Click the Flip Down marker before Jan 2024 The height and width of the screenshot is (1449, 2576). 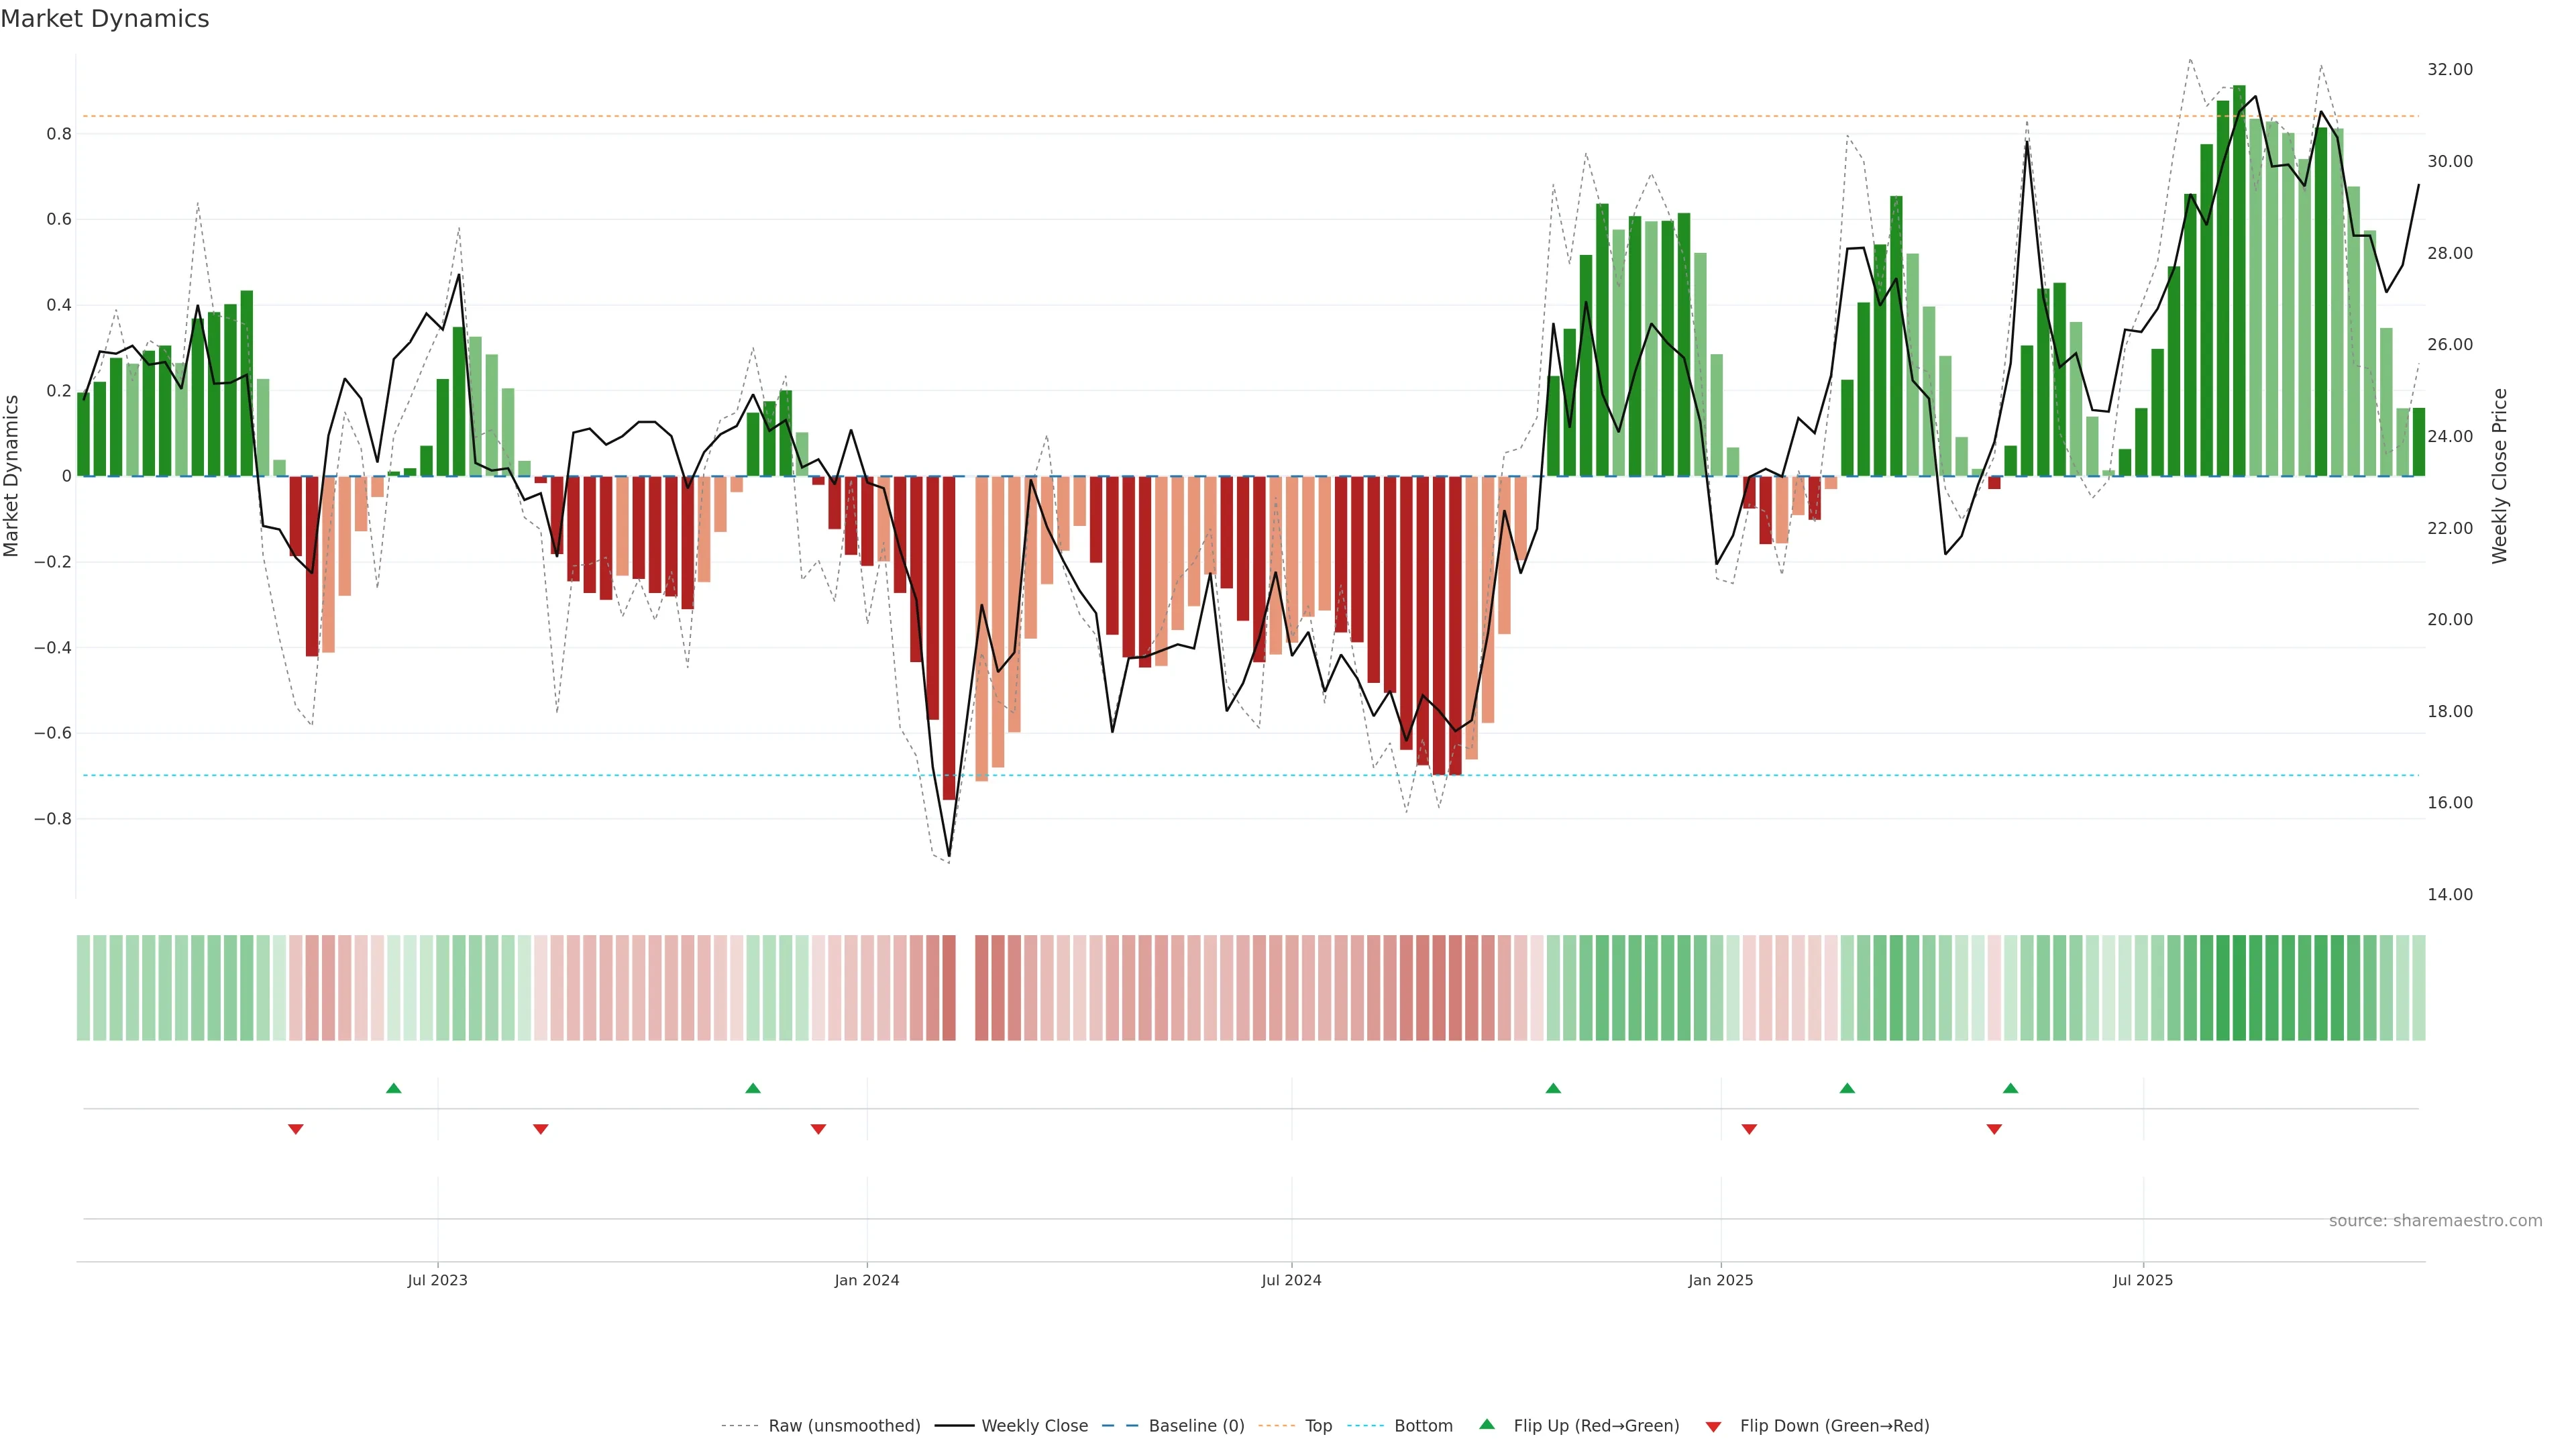(818, 1129)
